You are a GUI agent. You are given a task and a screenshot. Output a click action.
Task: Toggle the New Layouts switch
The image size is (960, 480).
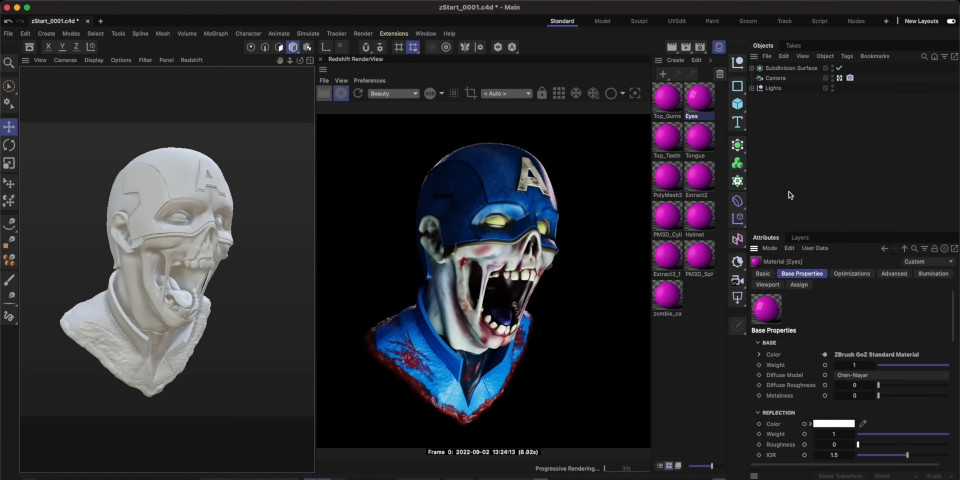(951, 21)
